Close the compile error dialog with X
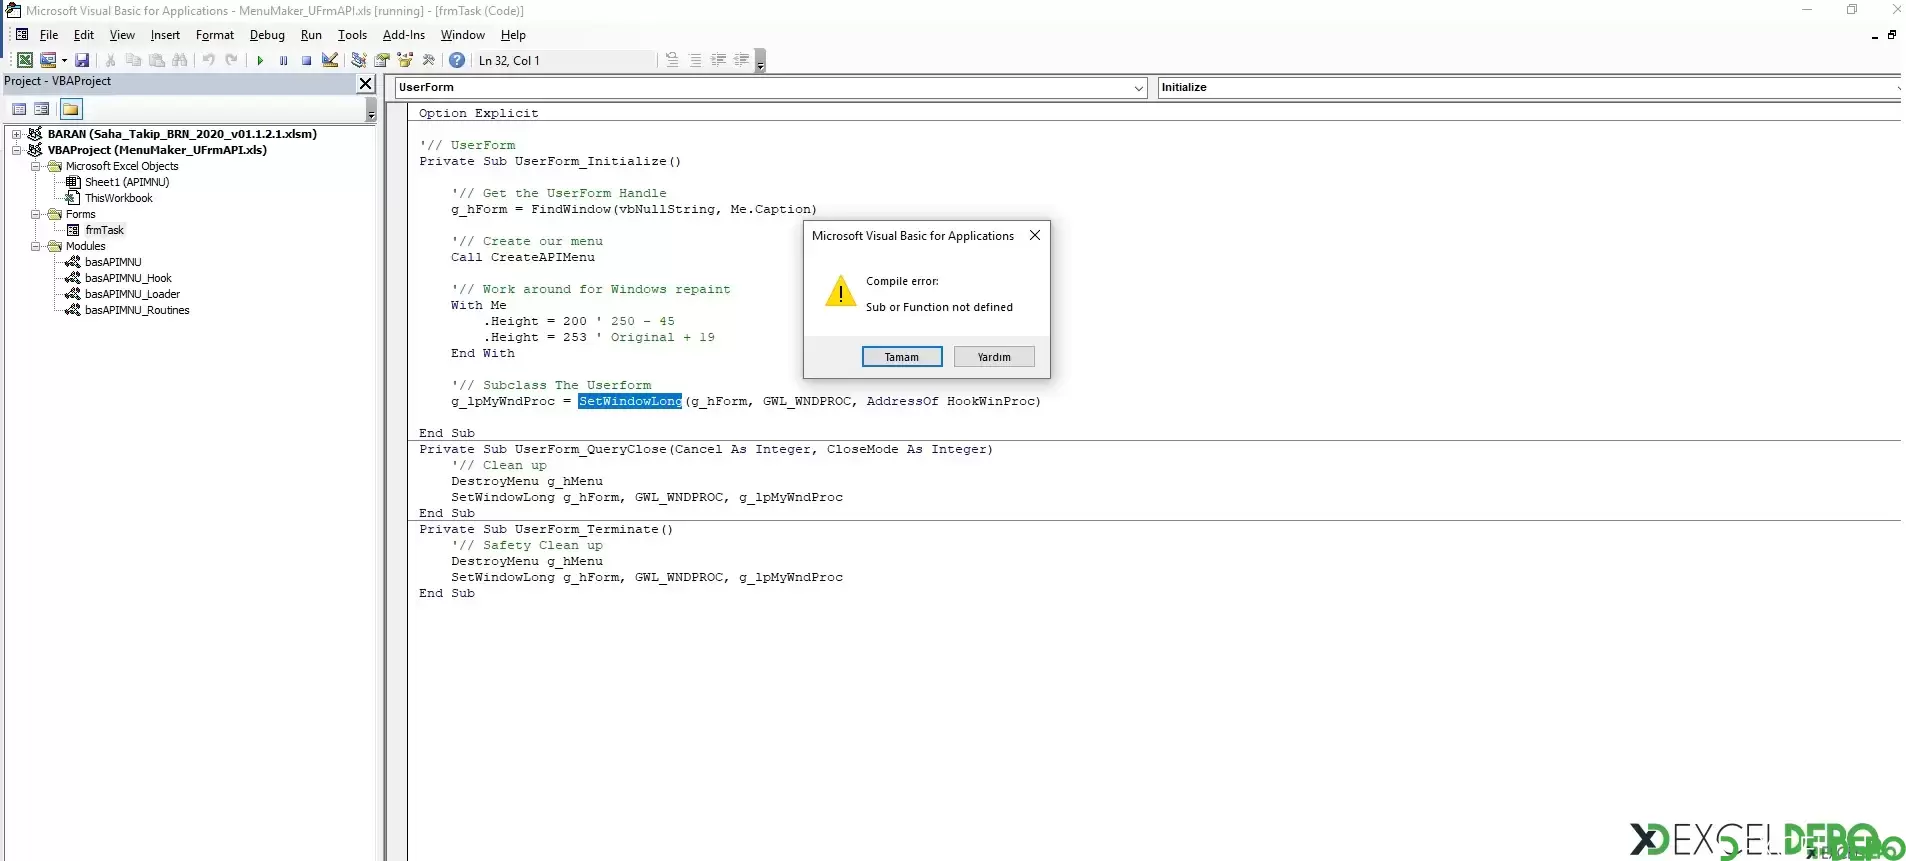The width and height of the screenshot is (1906, 861). coord(1035,235)
